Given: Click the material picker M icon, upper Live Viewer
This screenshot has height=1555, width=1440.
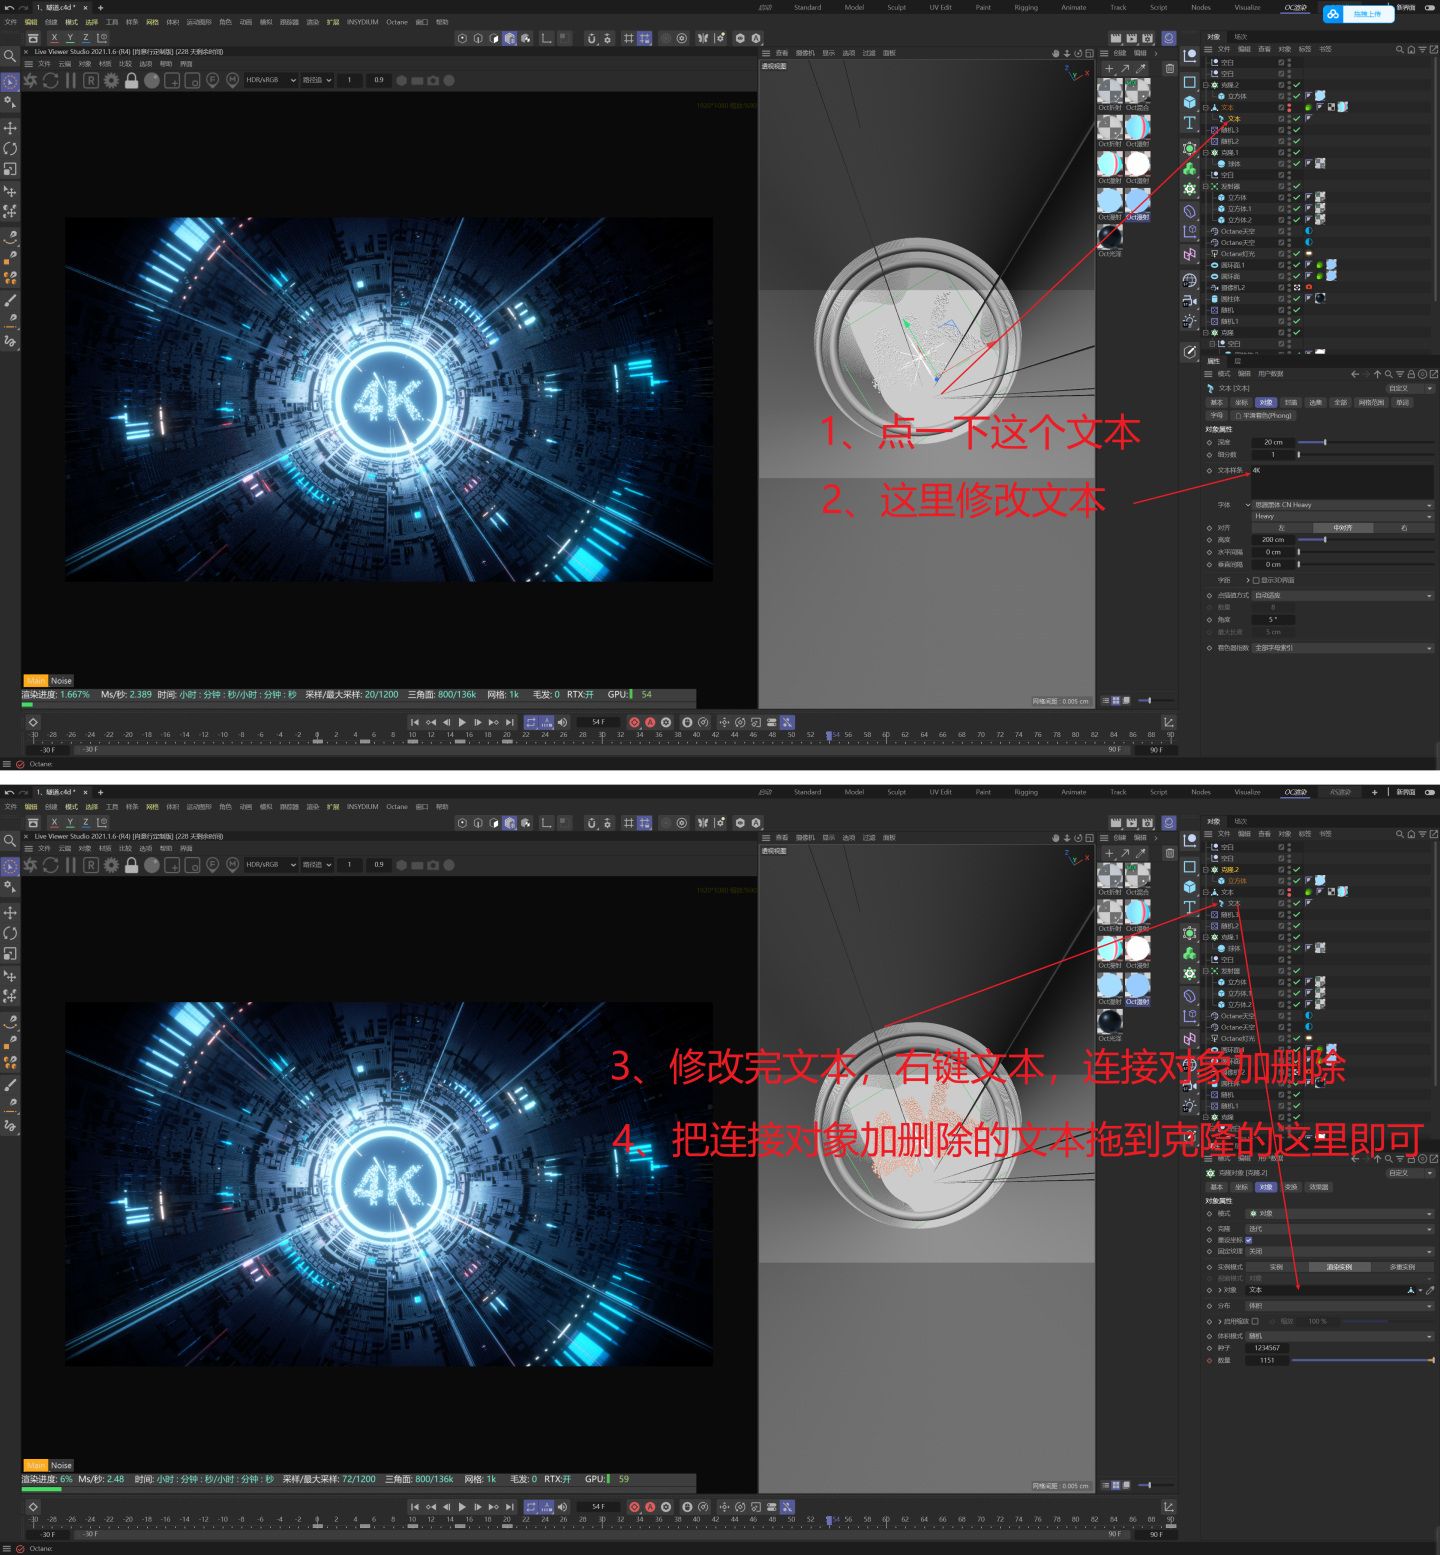Looking at the screenshot, I should point(233,80).
